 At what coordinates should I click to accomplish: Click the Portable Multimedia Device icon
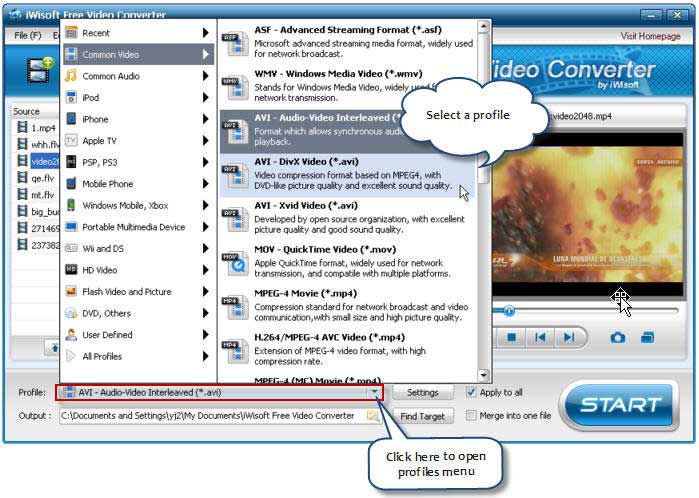click(x=71, y=226)
